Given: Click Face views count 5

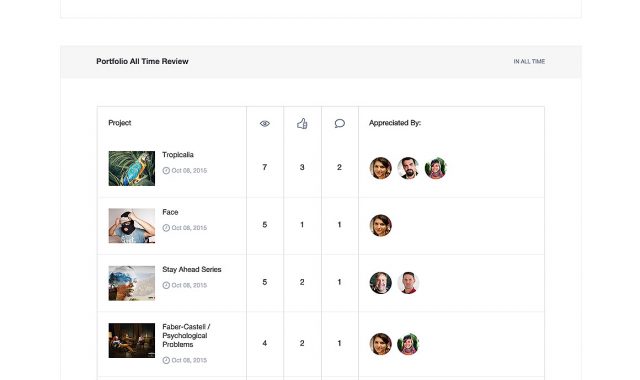Looking at the screenshot, I should click(264, 225).
